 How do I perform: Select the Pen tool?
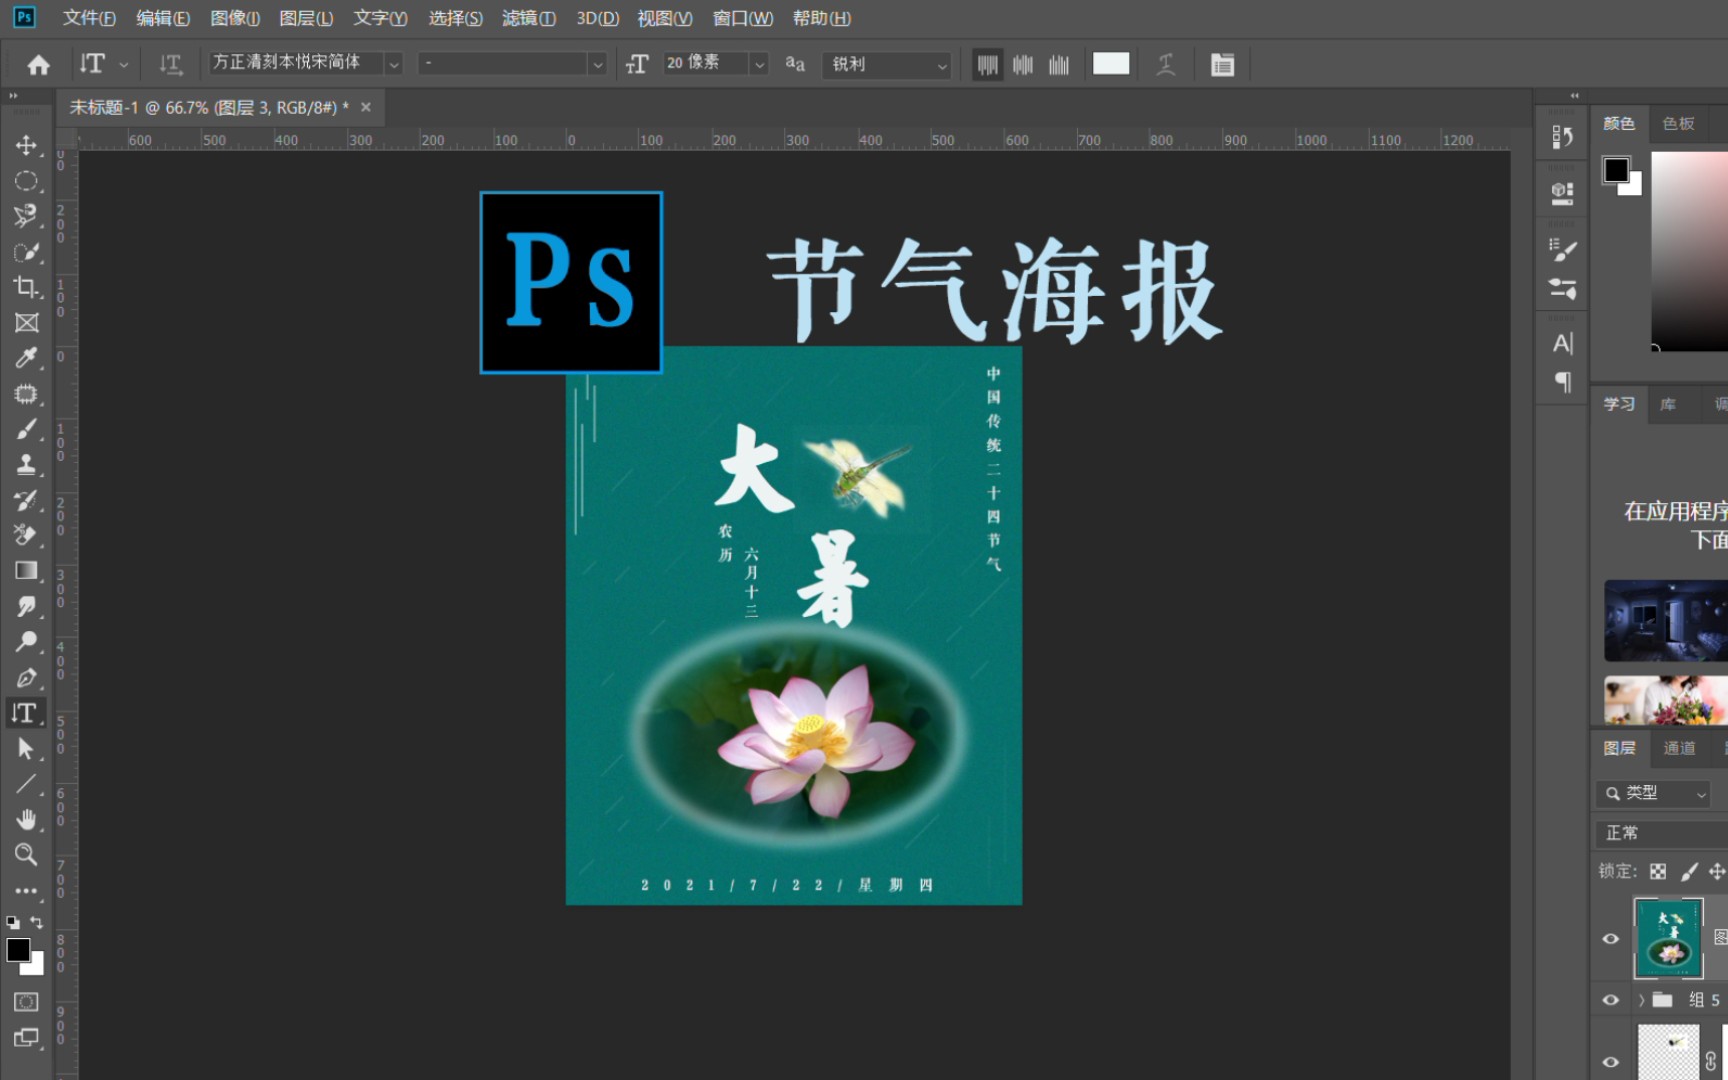coord(26,677)
